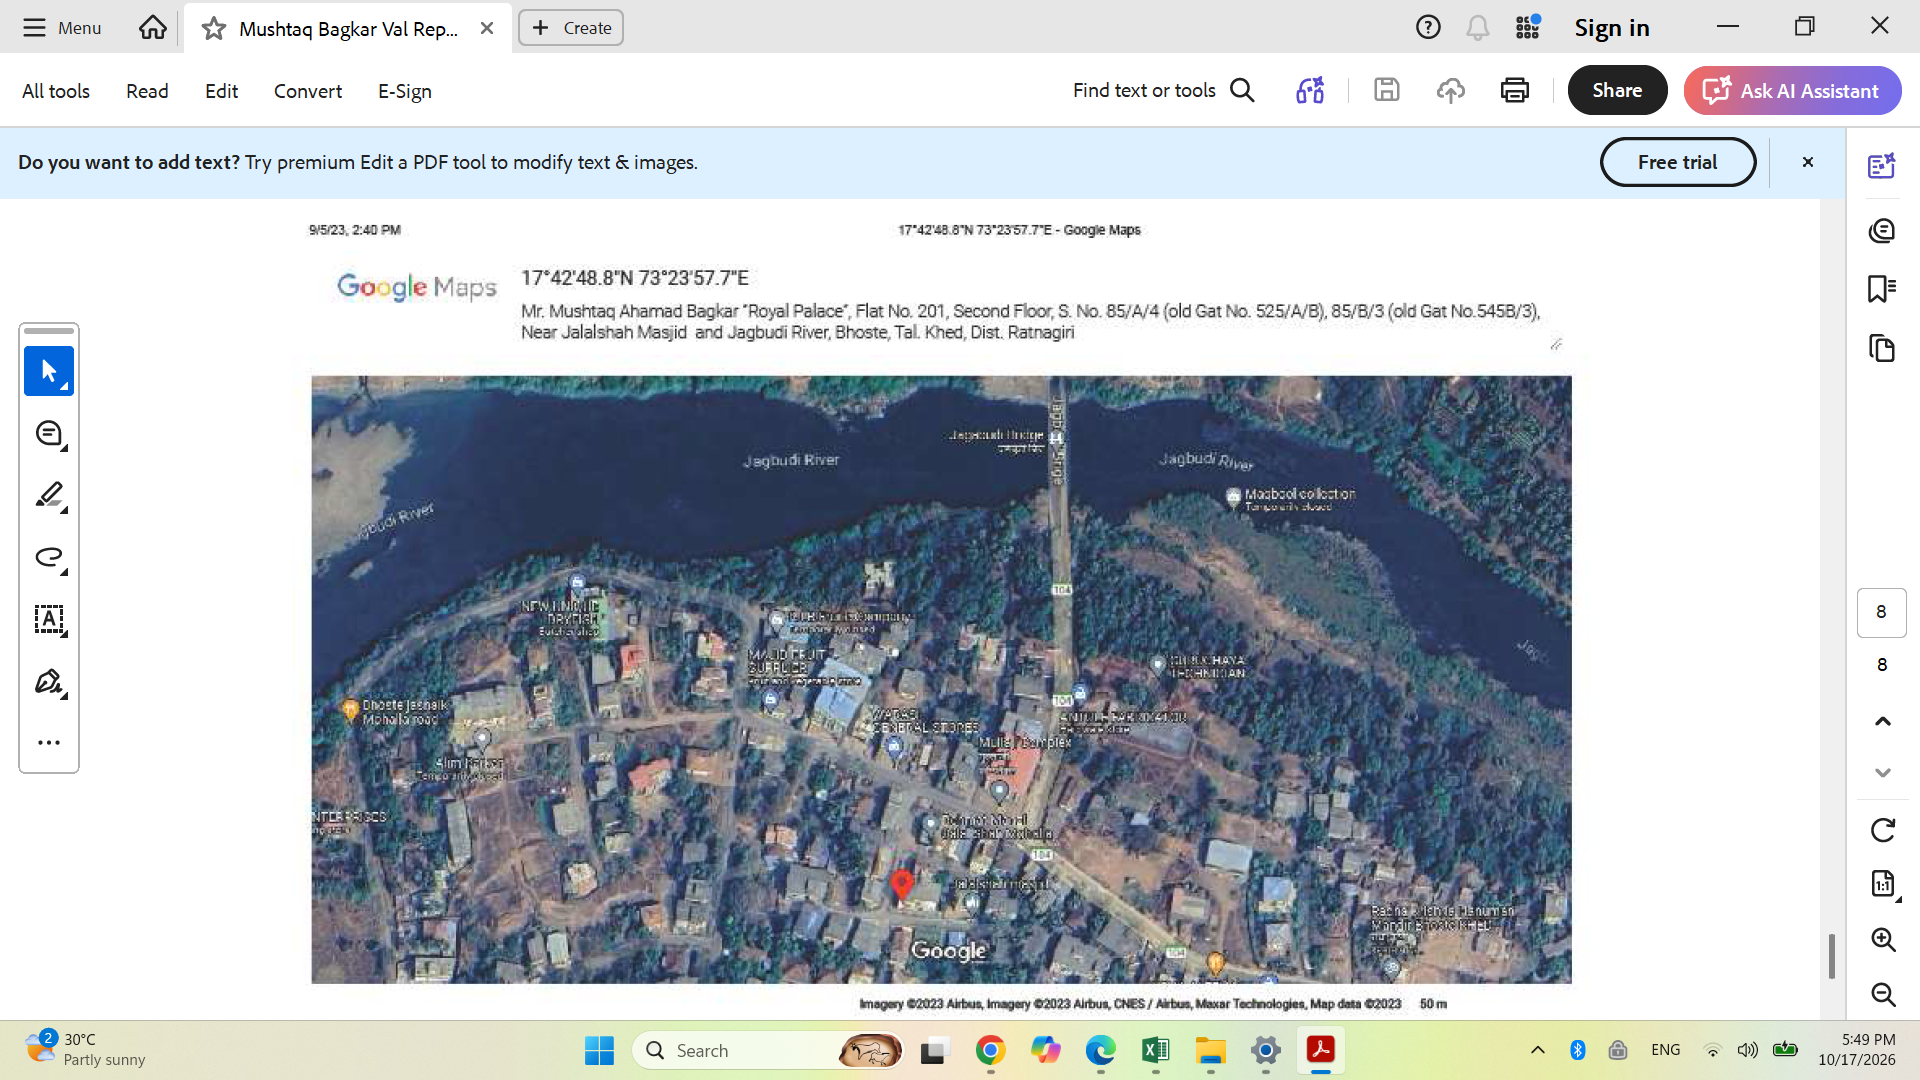1920x1080 pixels.
Task: Open the fill and sign pen tool
Action: 49,682
